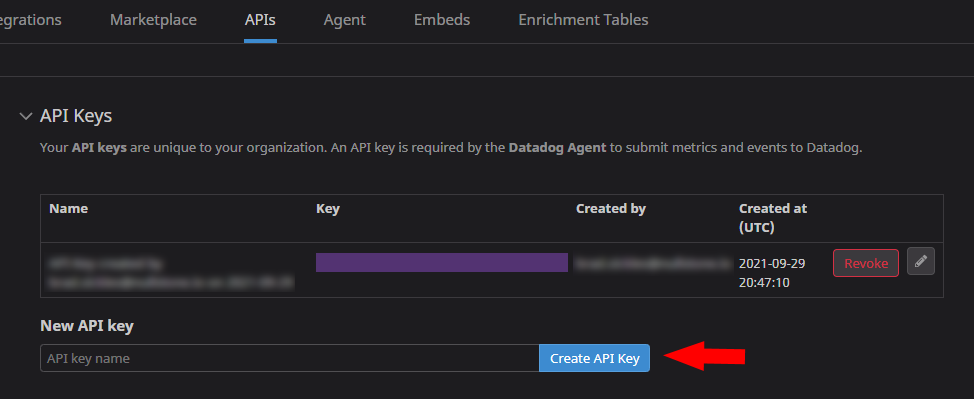Click the API Keys section heading
974x399 pixels.
coord(76,116)
